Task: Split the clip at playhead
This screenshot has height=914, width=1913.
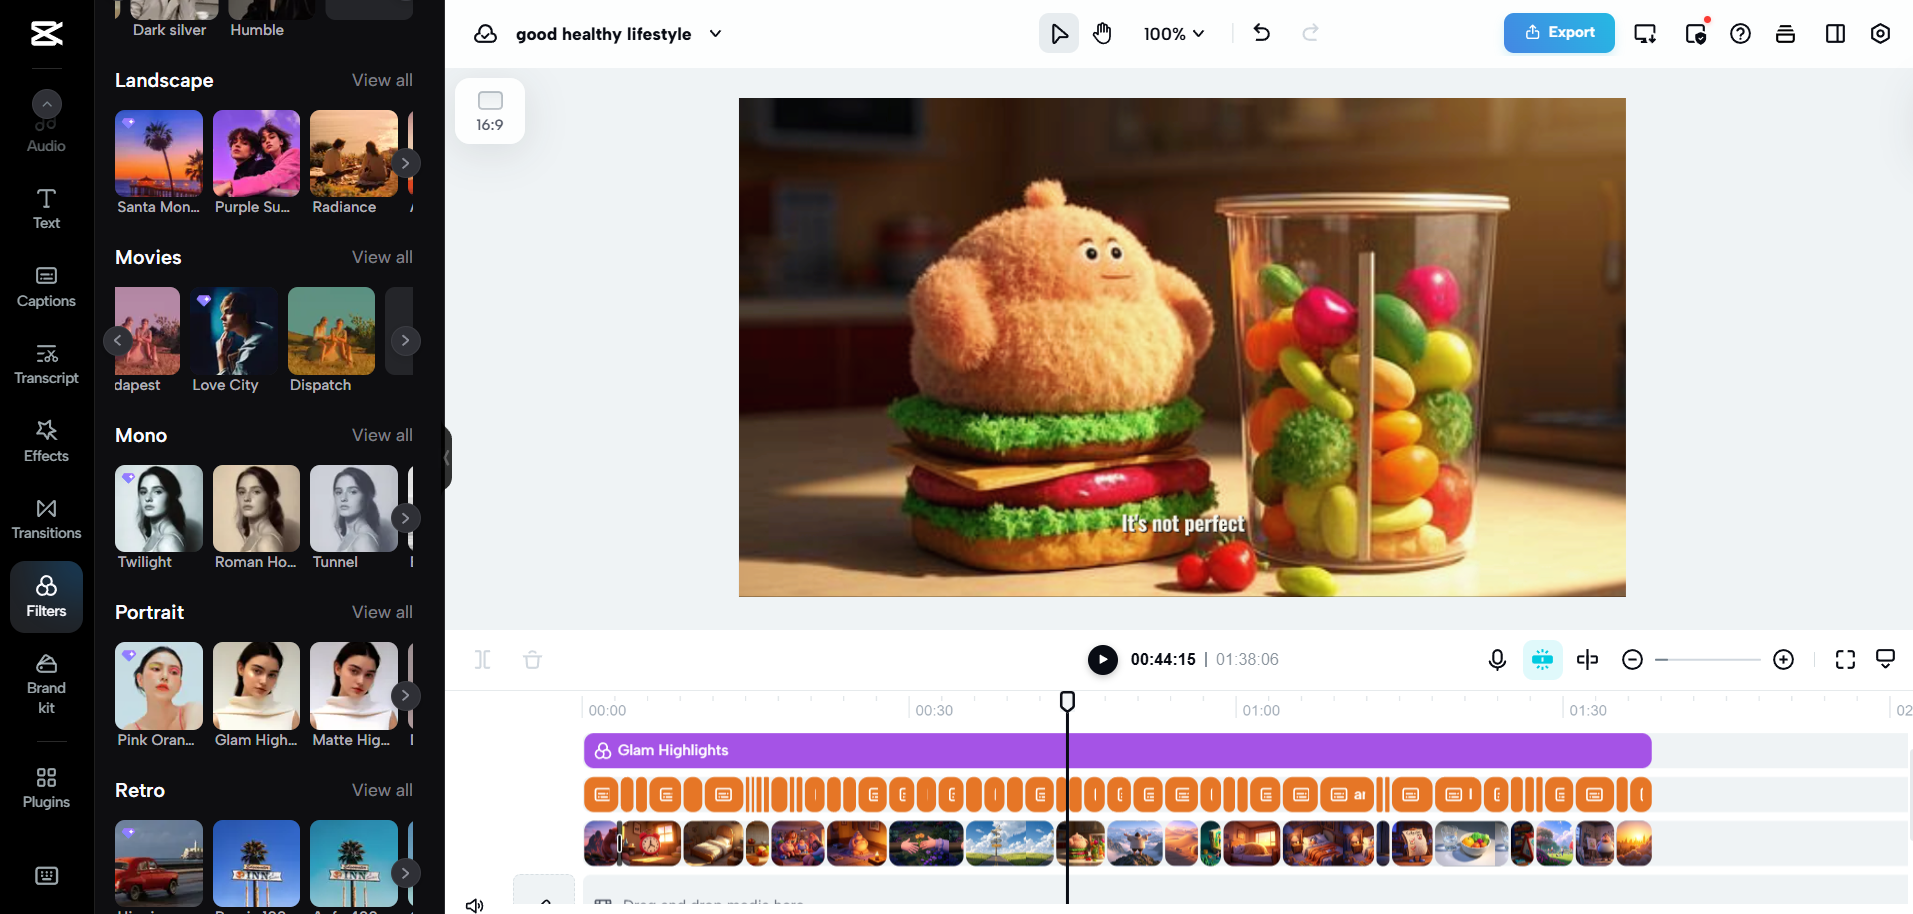Action: (x=483, y=659)
